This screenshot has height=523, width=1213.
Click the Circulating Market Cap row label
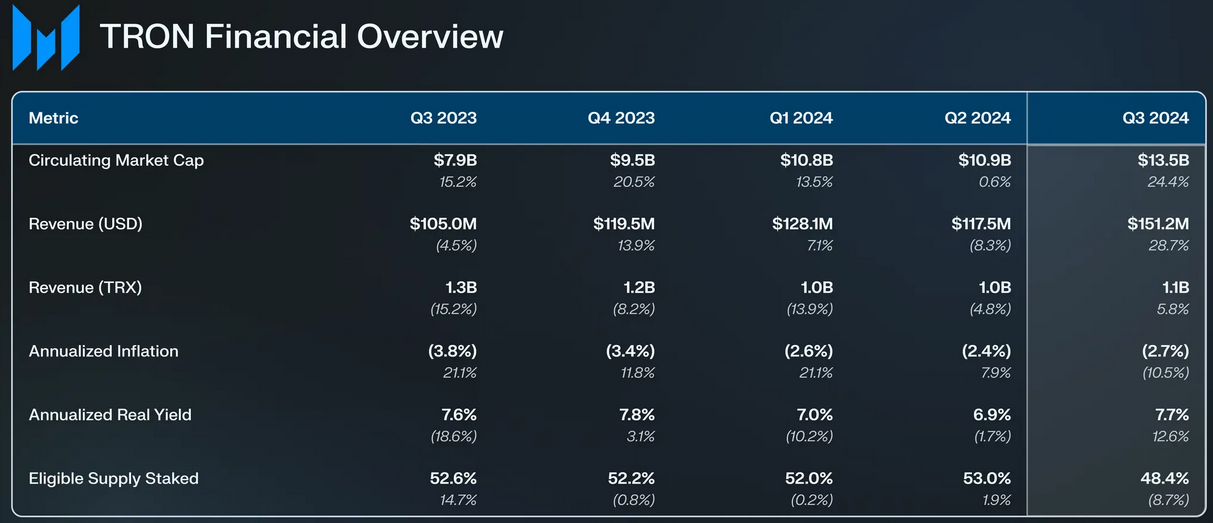(x=116, y=160)
